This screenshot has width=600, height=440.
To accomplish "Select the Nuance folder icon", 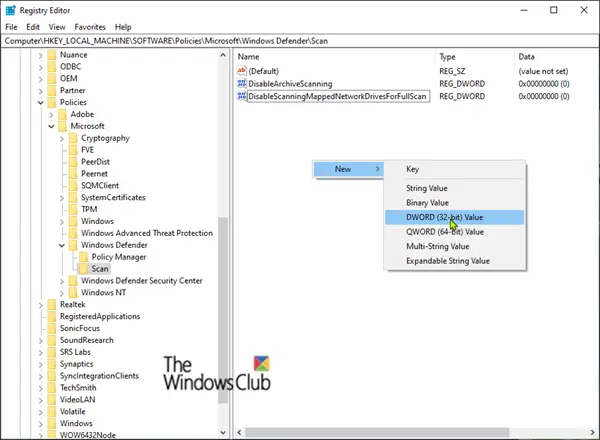I will click(x=52, y=55).
